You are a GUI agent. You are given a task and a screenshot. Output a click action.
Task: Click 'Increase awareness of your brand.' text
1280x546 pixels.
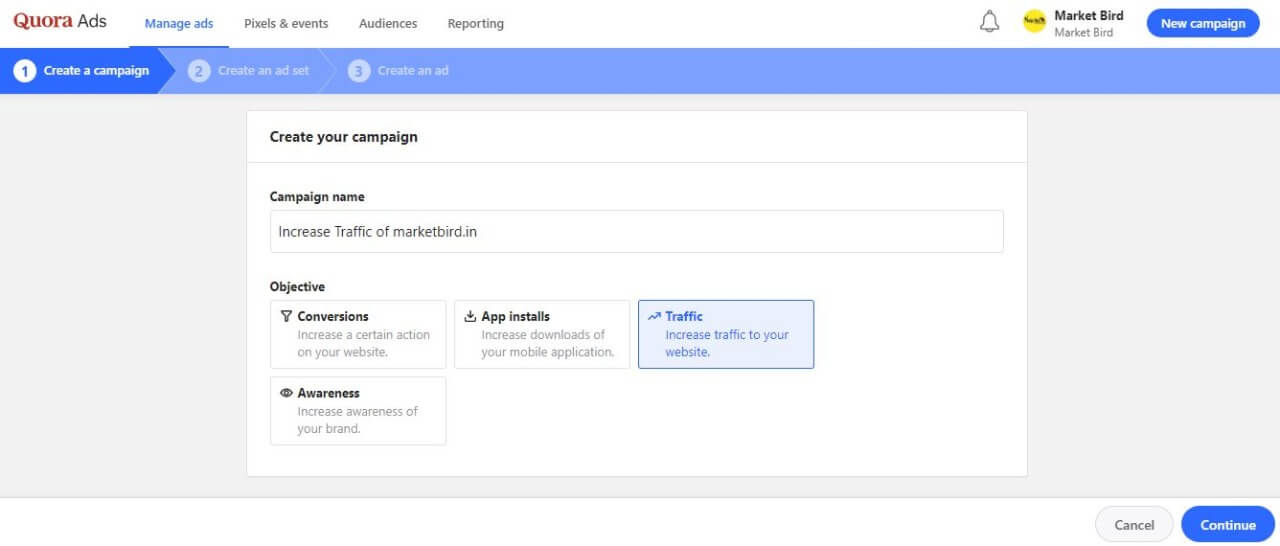tap(358, 420)
